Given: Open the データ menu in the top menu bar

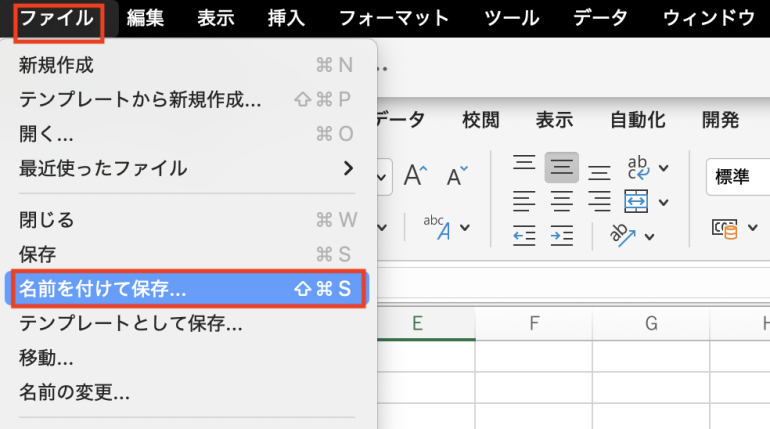Looking at the screenshot, I should pos(600,19).
